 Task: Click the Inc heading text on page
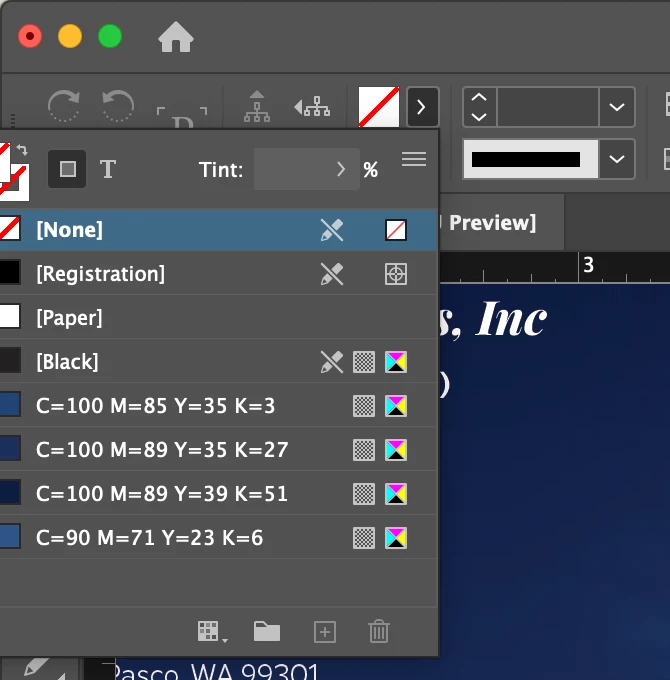pyautogui.click(x=512, y=319)
